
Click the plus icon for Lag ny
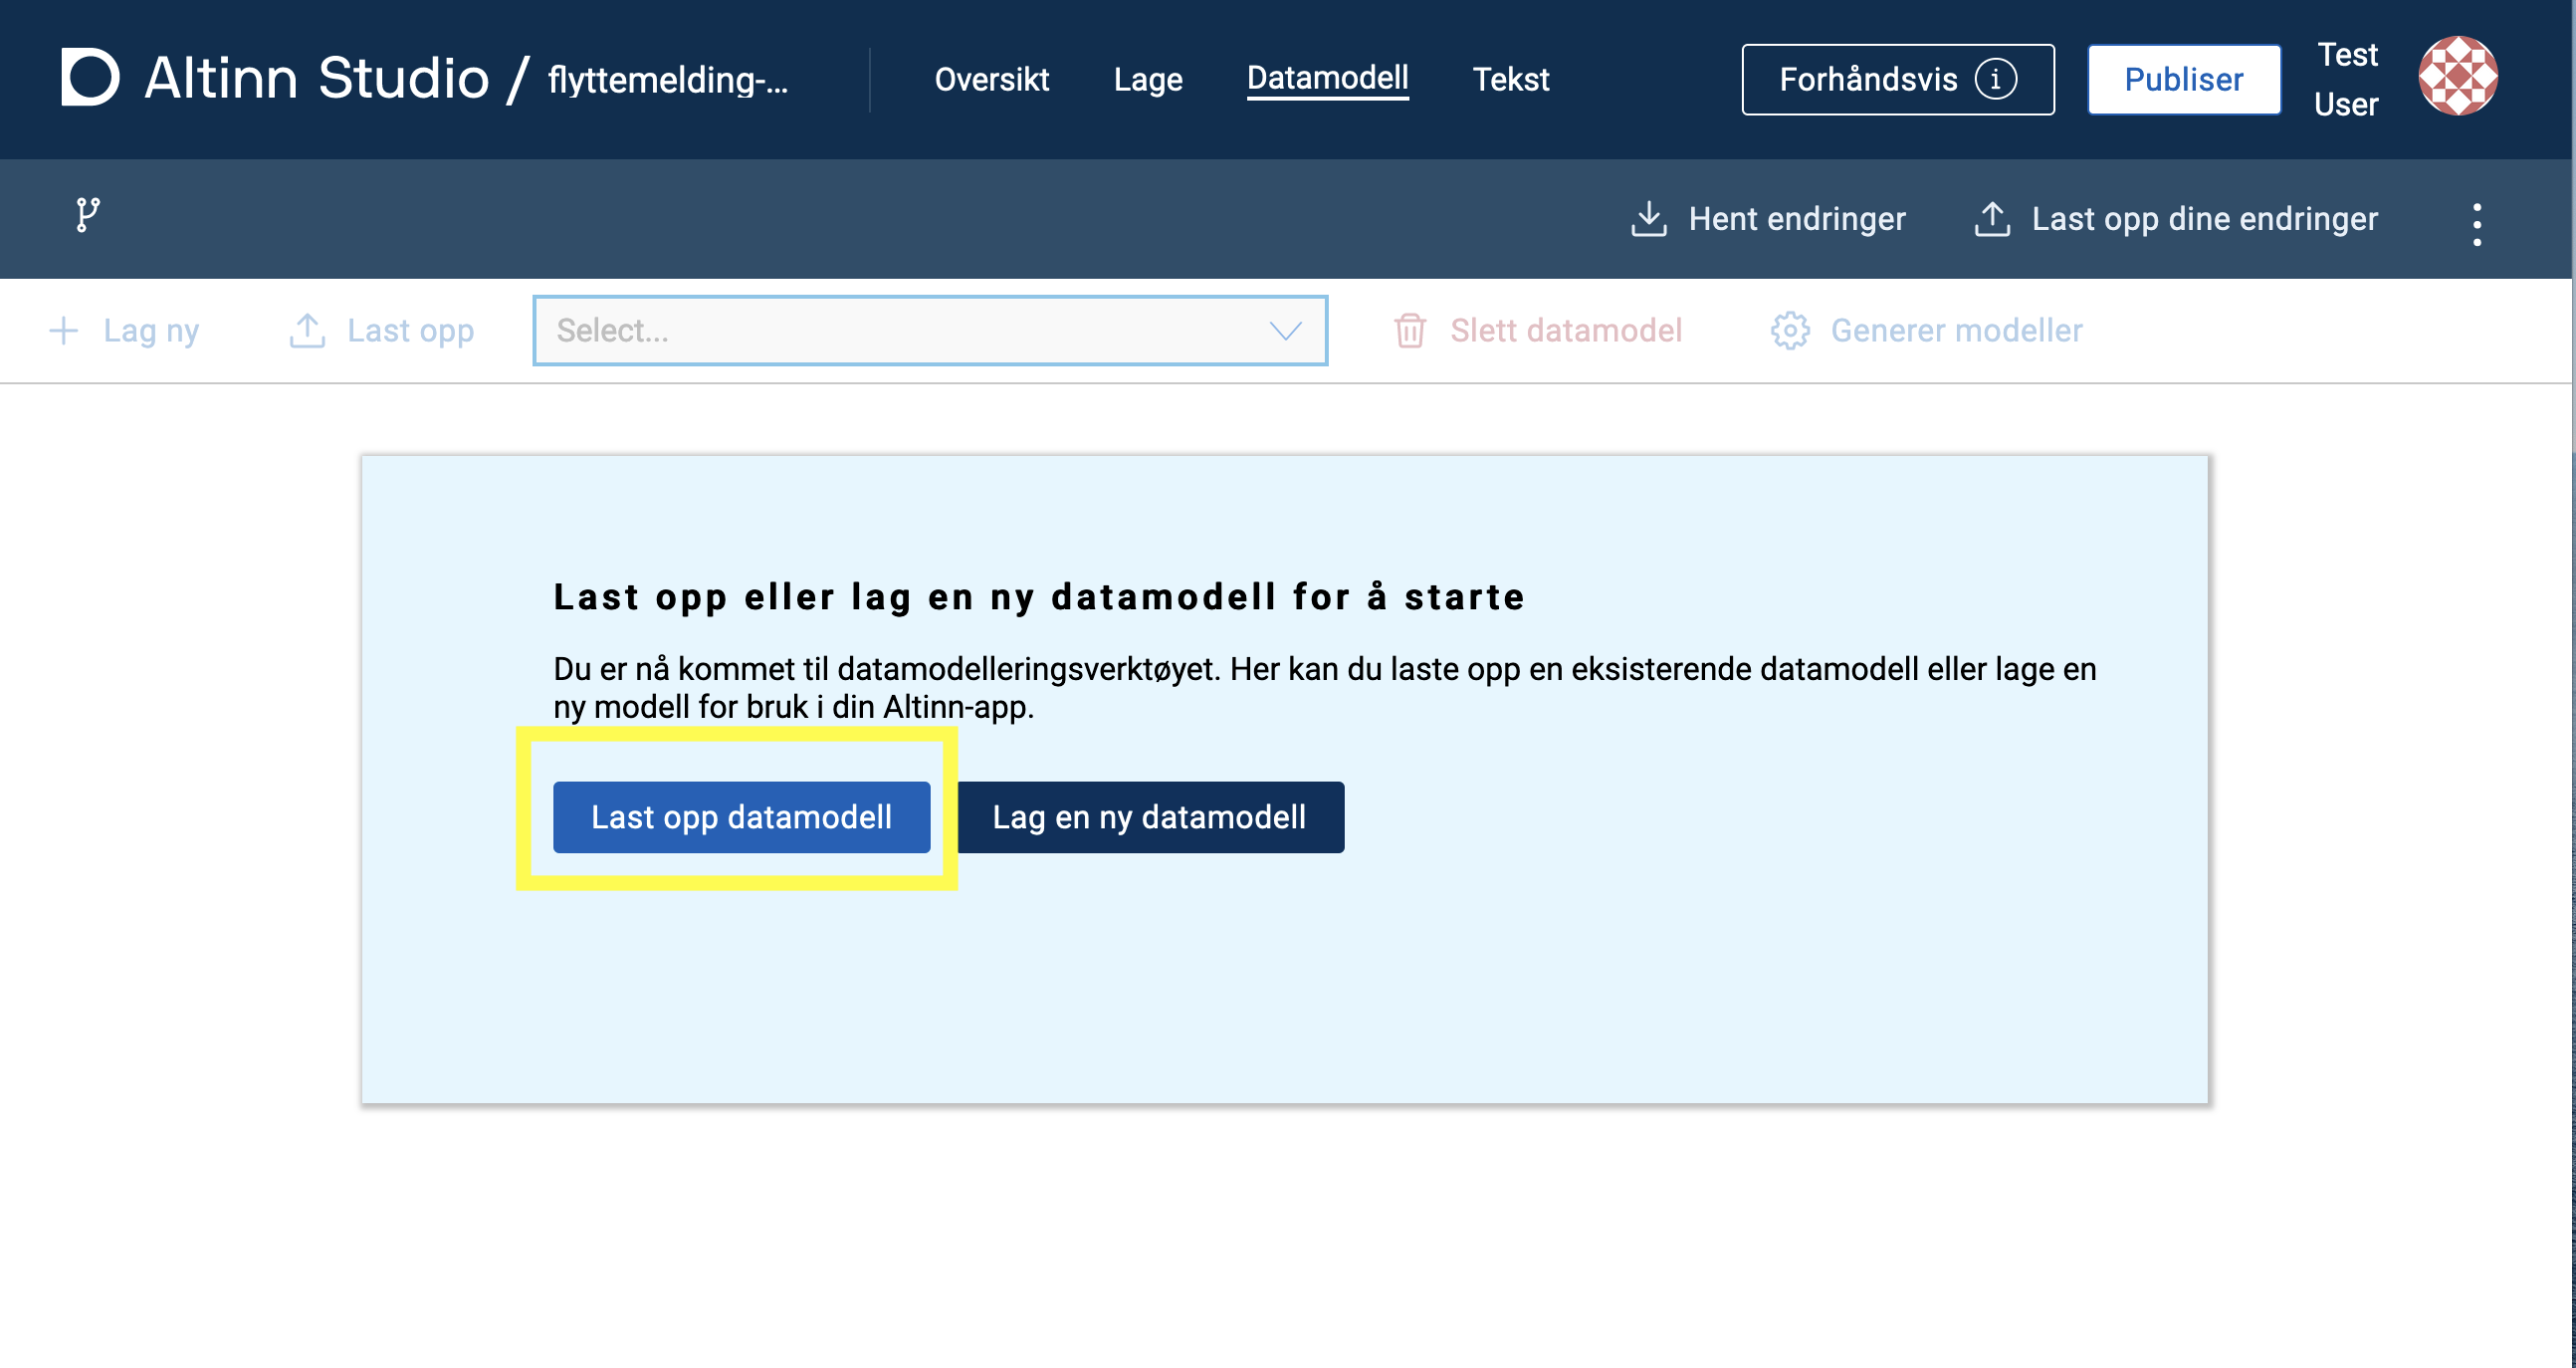click(64, 330)
